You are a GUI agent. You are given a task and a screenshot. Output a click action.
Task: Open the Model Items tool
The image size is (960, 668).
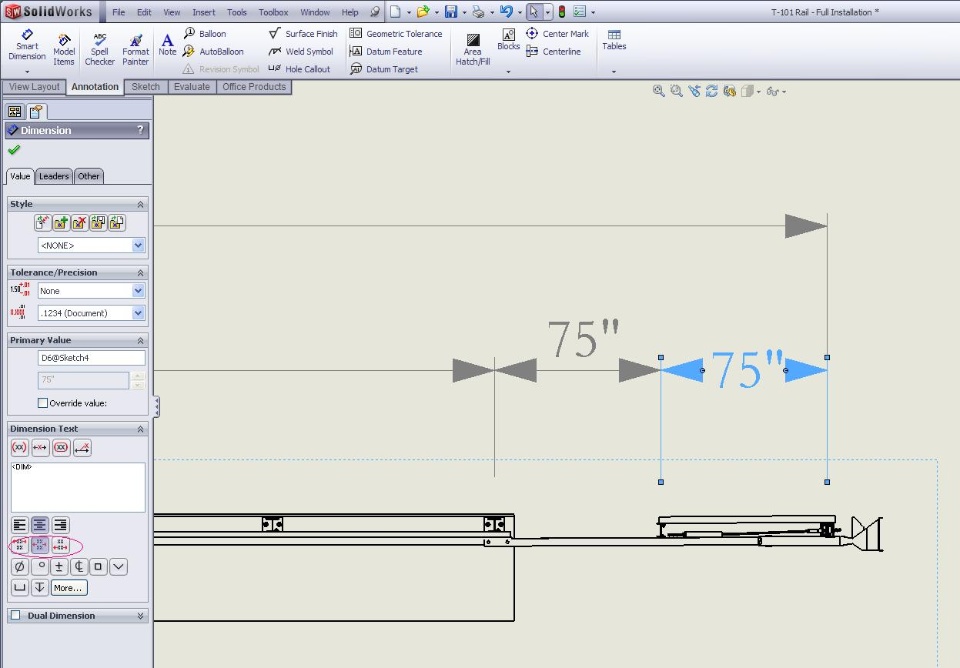(x=64, y=48)
